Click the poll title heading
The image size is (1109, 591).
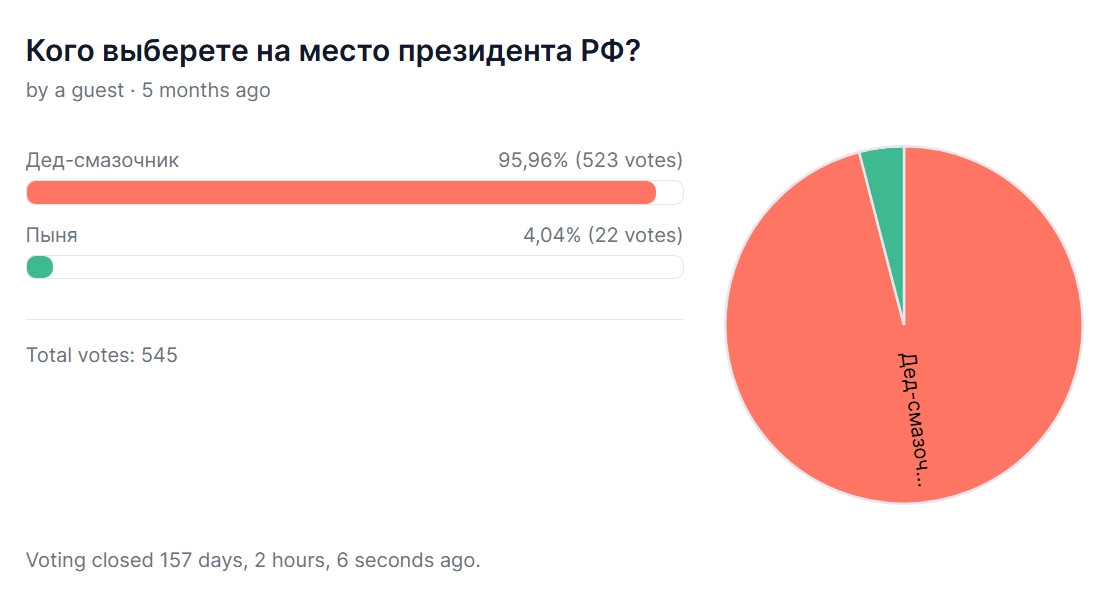pos(332,51)
